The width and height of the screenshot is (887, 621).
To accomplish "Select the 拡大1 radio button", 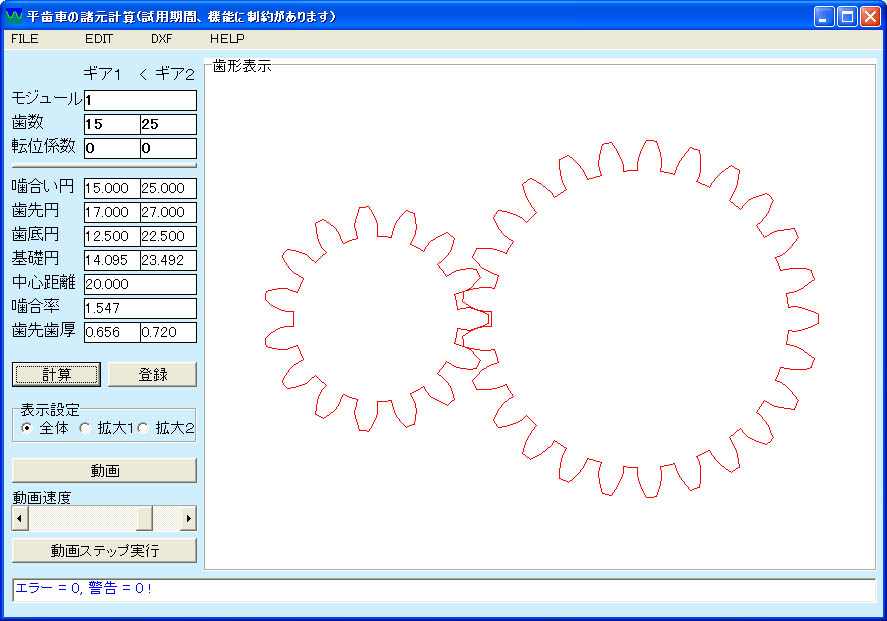I will (x=85, y=428).
